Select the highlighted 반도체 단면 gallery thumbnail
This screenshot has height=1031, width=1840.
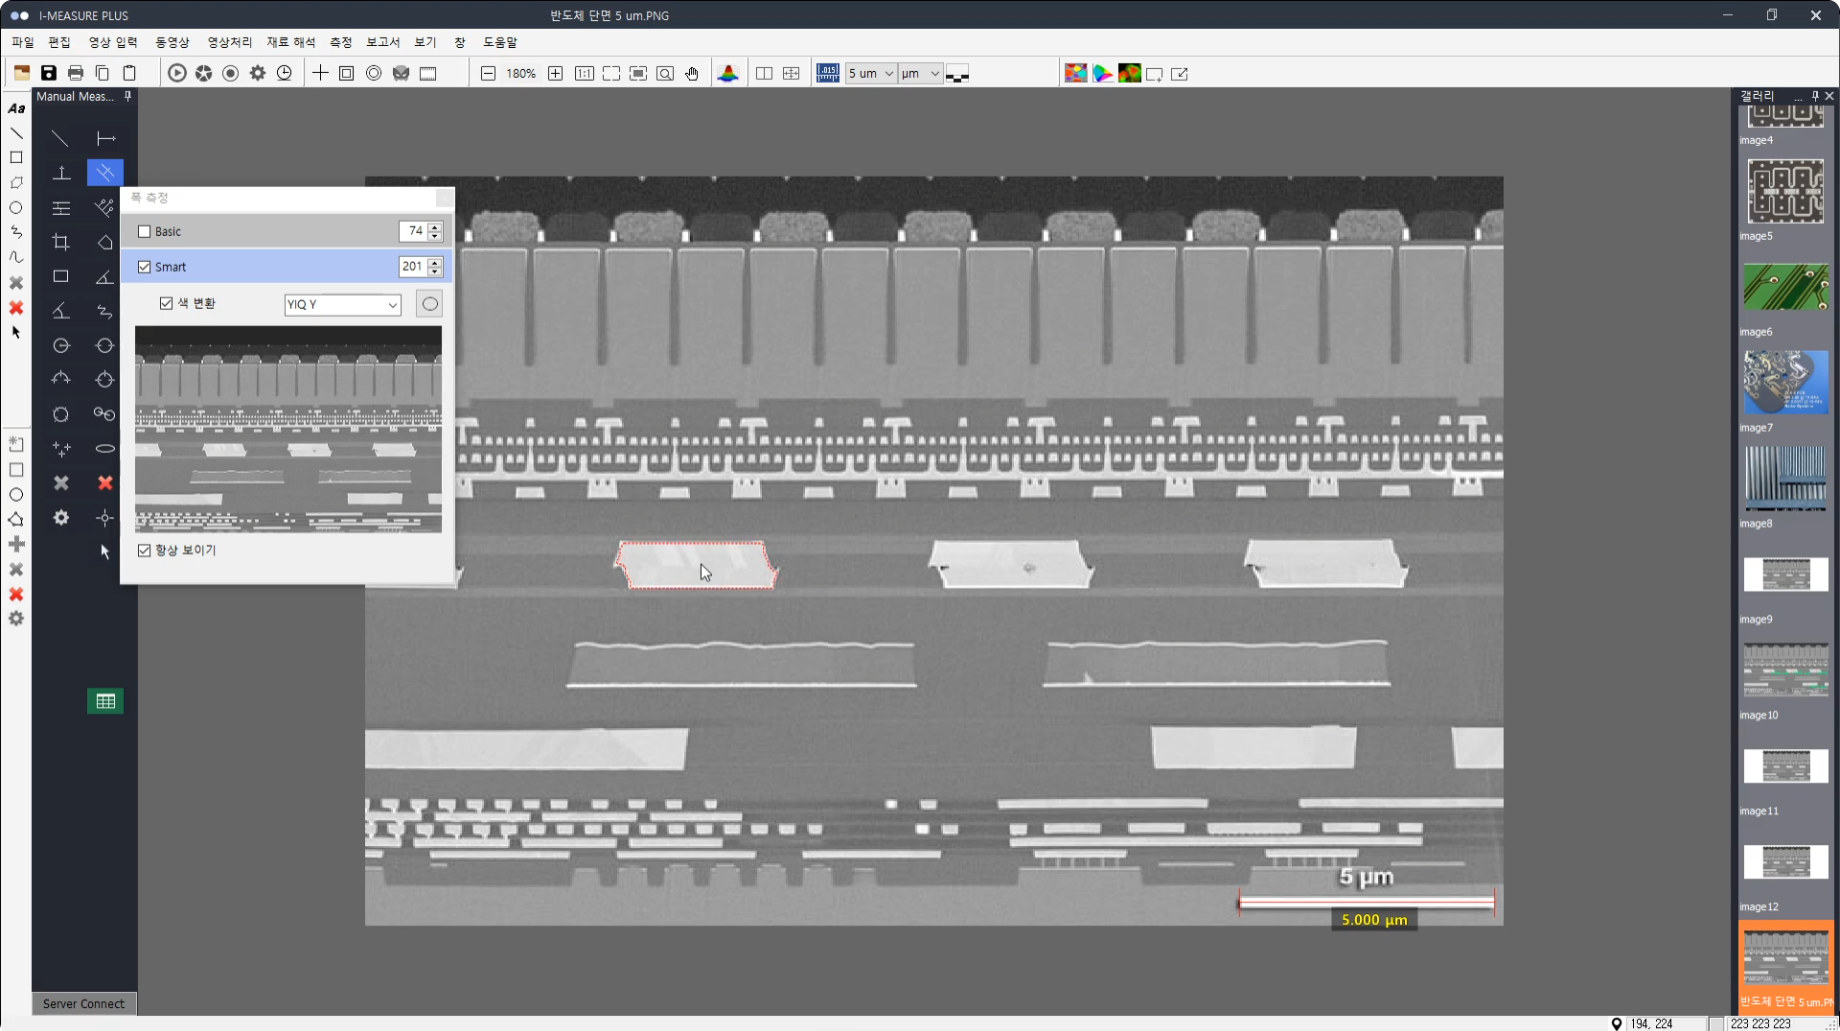[x=1786, y=965]
